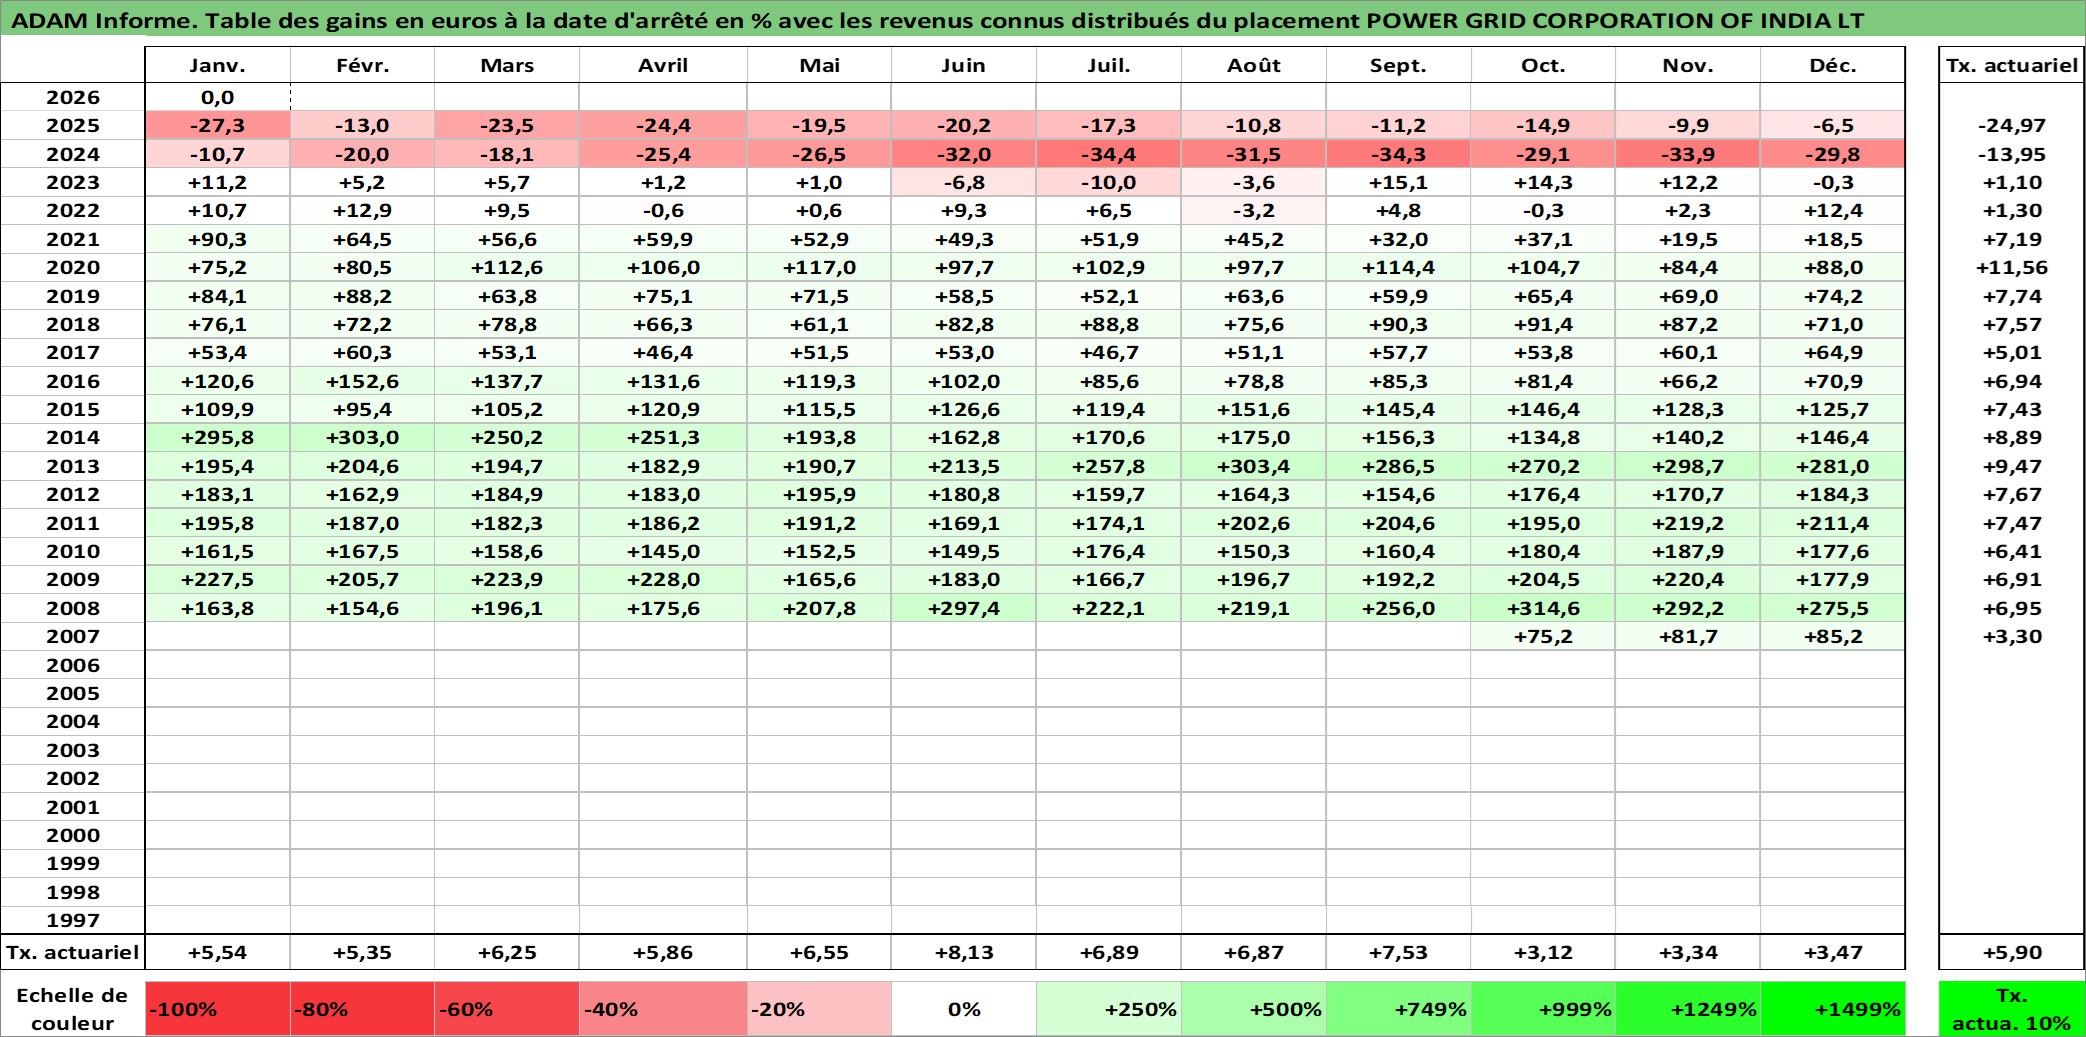The height and width of the screenshot is (1037, 2086).
Task: Click the 'Tx. actuariel' bottom row label
Action: click(73, 952)
